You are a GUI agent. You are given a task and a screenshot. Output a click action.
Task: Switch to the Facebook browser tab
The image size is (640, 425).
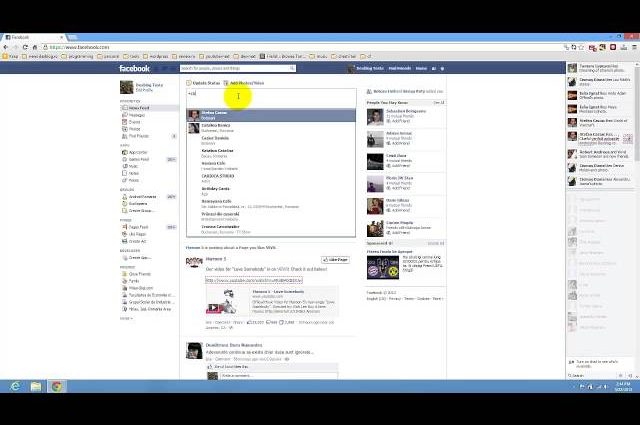pyautogui.click(x=33, y=37)
